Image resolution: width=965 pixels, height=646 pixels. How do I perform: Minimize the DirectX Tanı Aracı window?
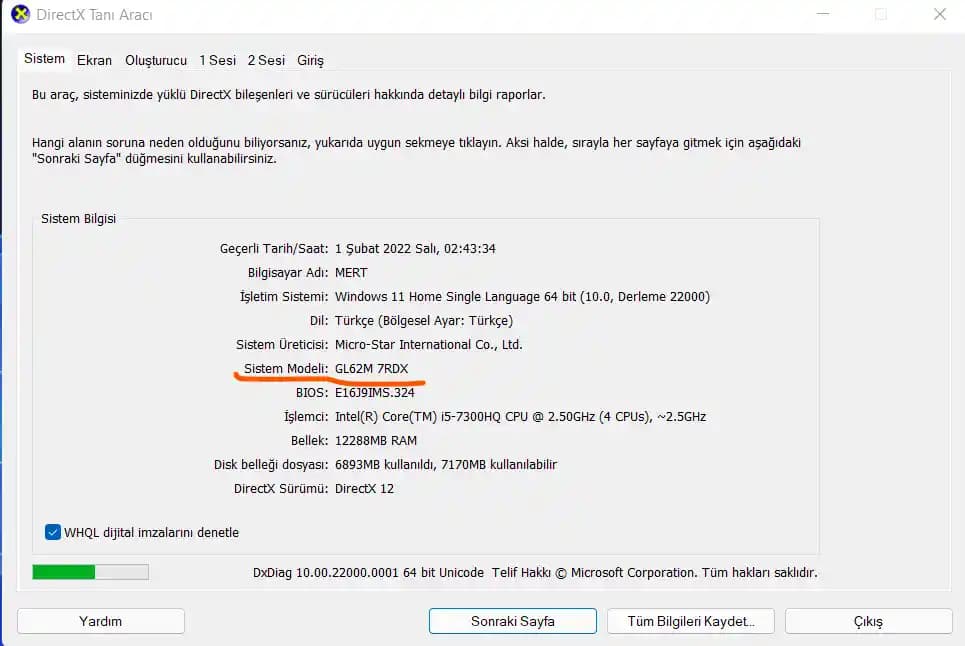click(822, 15)
